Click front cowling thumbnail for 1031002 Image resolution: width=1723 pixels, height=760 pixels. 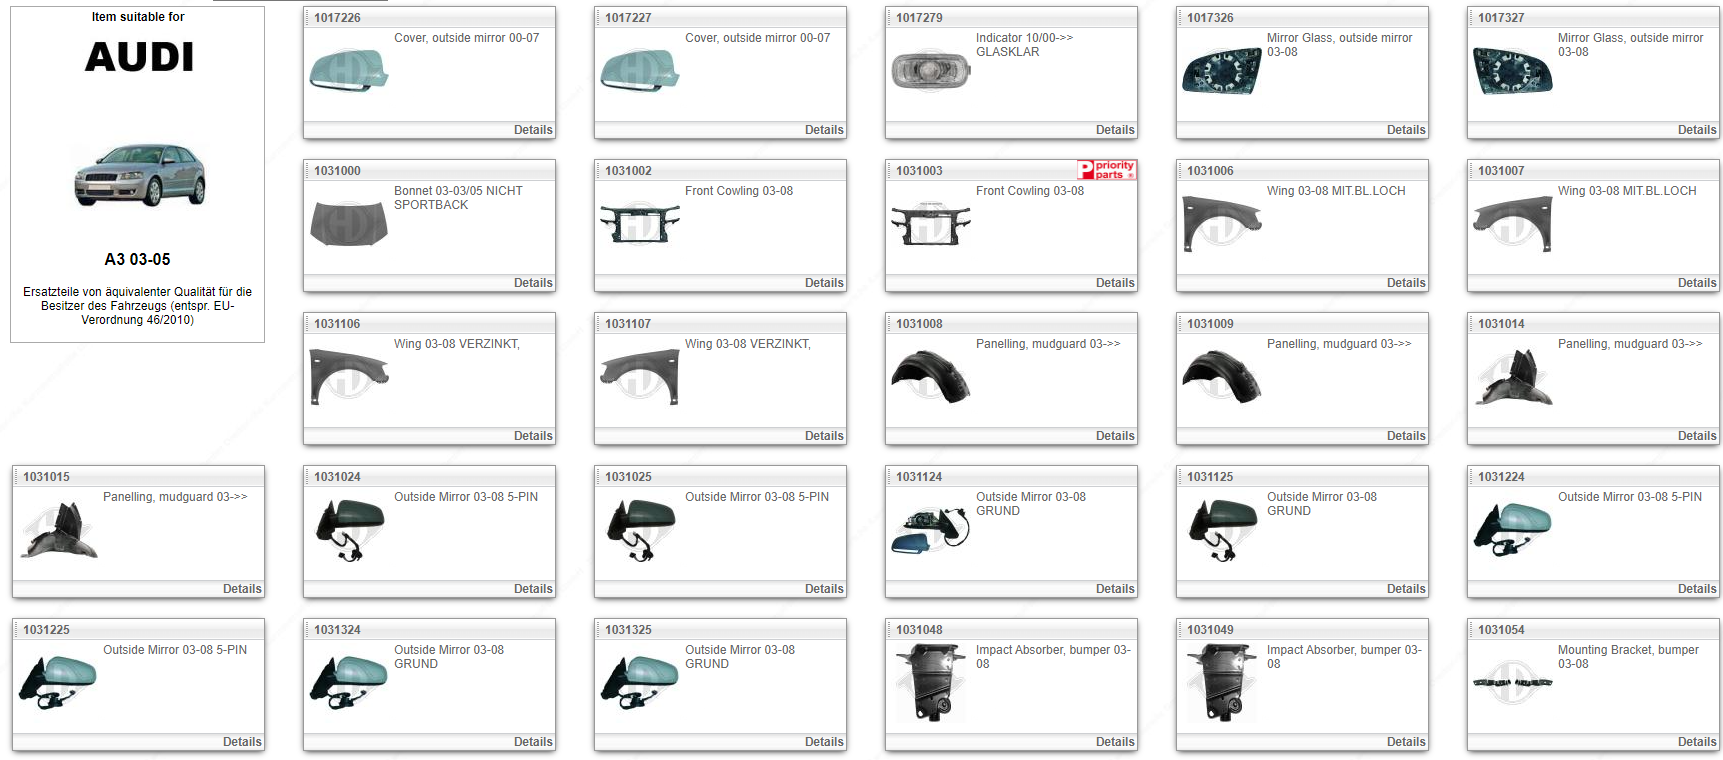point(639,224)
